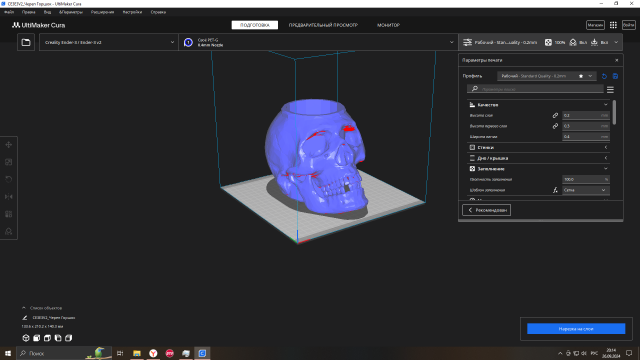640x360 pixels.
Task: Open the Settings (Параметры) menu
Action: 71,12
